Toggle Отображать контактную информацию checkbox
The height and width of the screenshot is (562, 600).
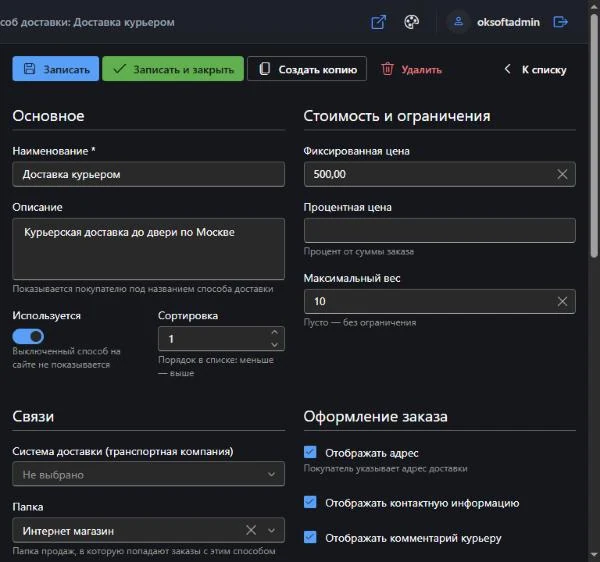[x=310, y=502]
